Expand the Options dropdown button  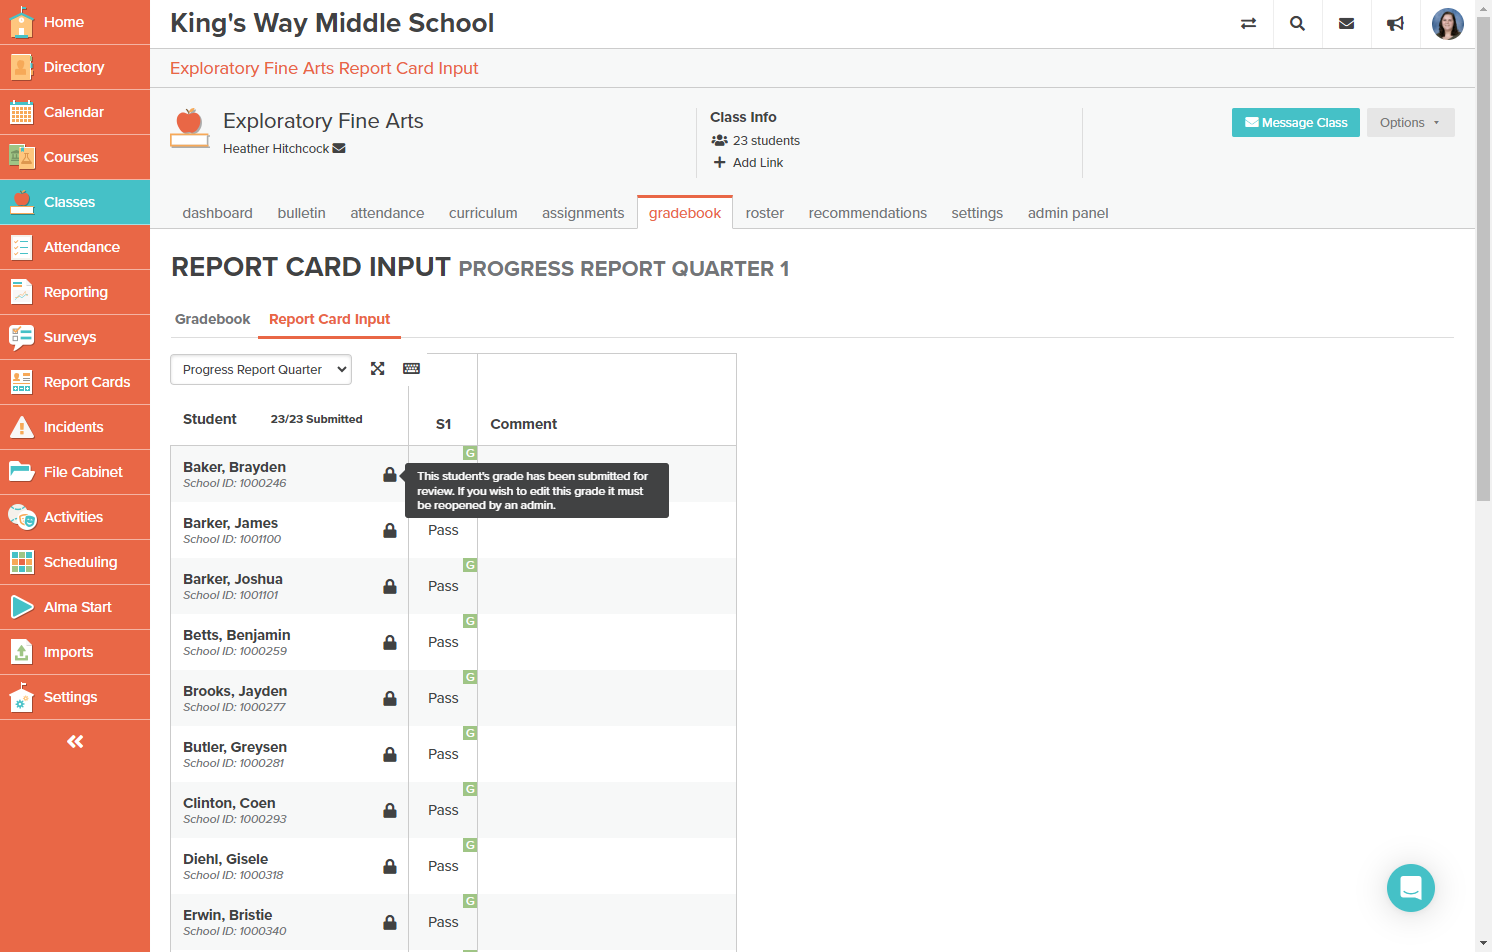[1410, 123]
